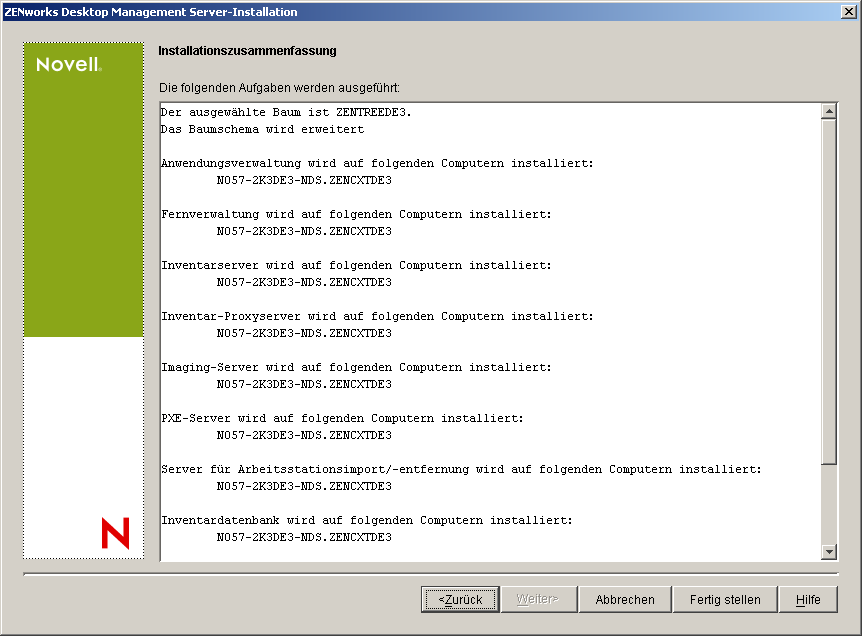Select the 'Inventarserver wird auf folgenden Computern' line

356,266
